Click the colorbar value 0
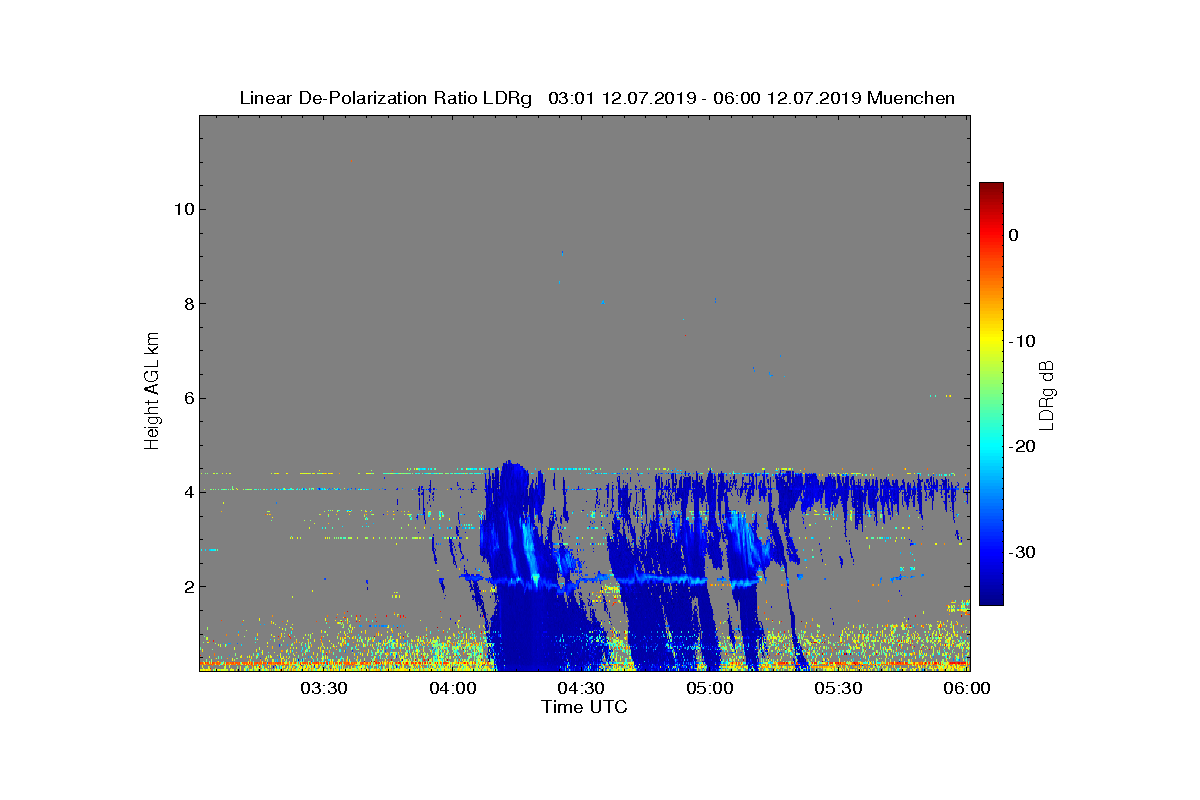 click(1013, 235)
